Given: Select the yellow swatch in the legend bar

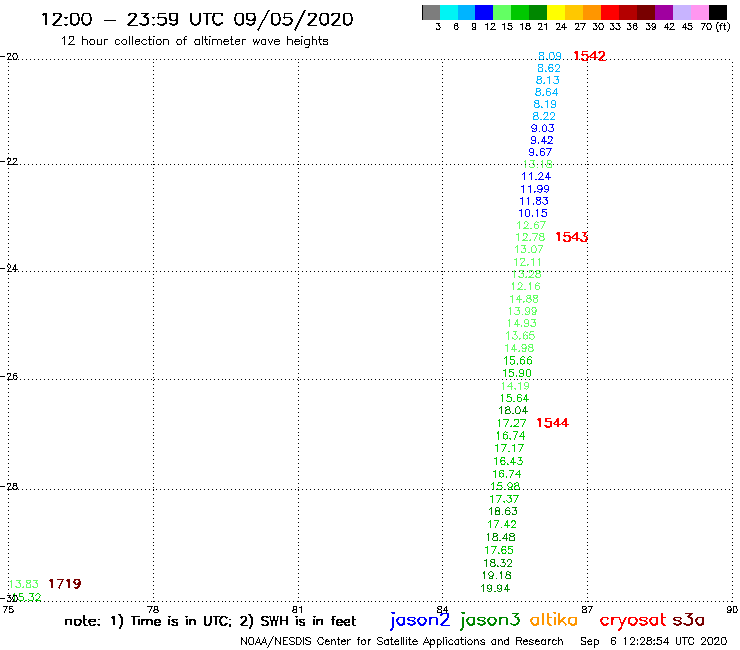Looking at the screenshot, I should (x=556, y=12).
